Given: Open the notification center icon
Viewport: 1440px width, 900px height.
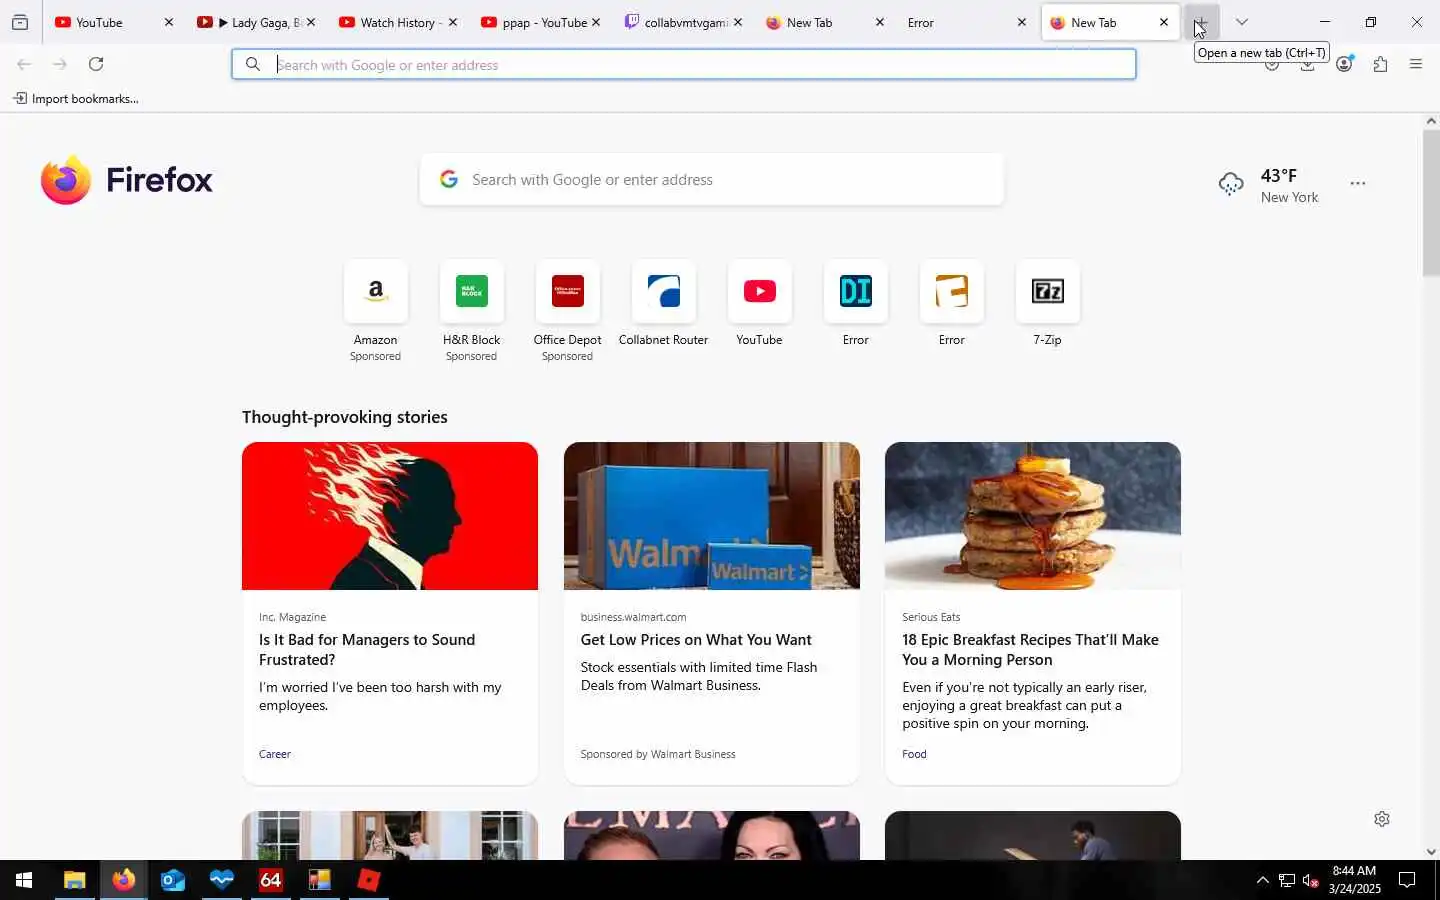Looking at the screenshot, I should coord(1407,880).
